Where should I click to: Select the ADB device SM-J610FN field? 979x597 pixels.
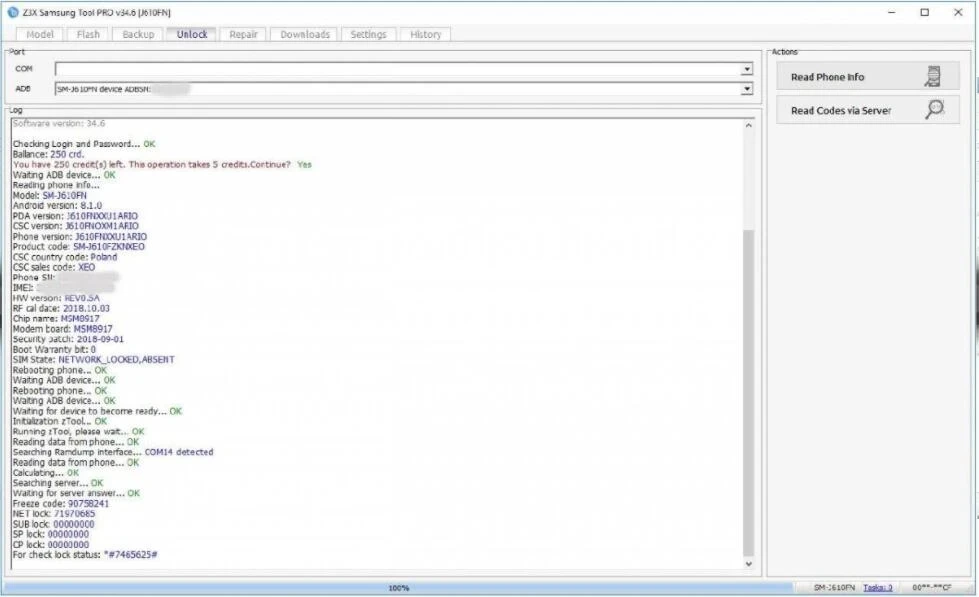[x=398, y=89]
